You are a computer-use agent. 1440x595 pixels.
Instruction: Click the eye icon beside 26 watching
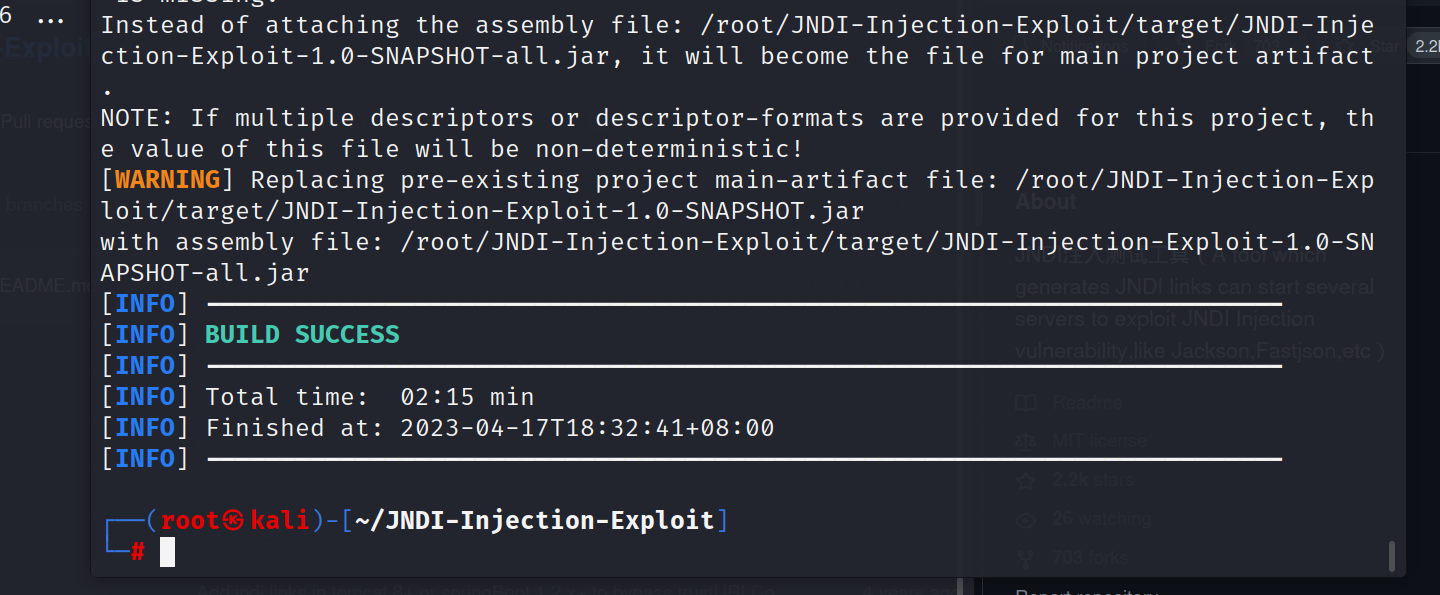tap(1024, 520)
